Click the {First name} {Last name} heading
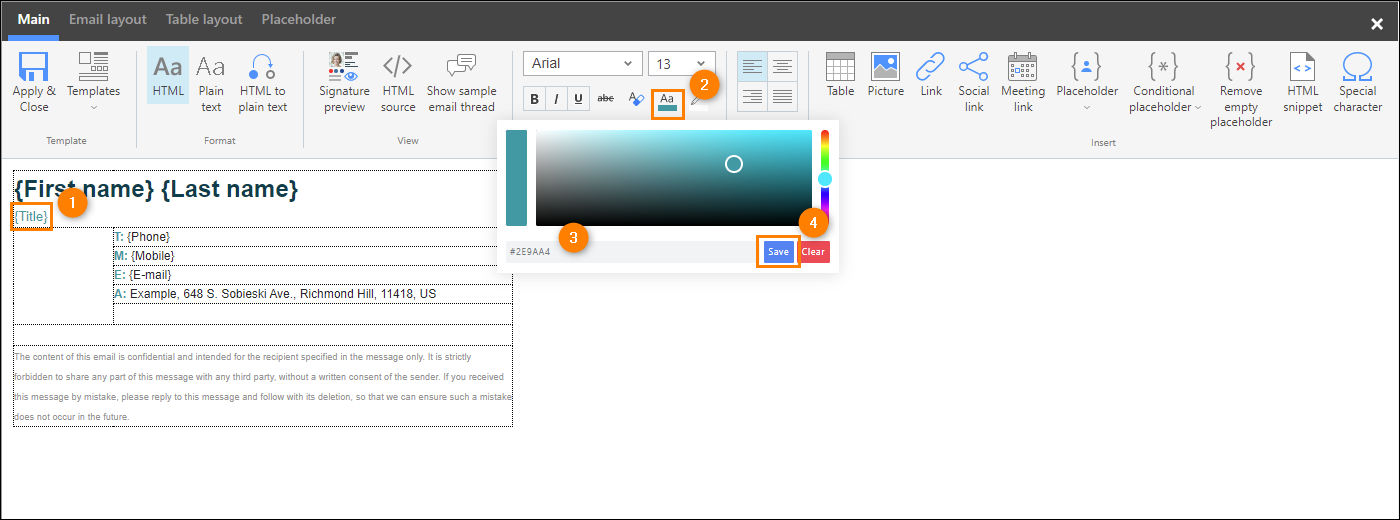This screenshot has width=1400, height=520. click(x=156, y=188)
